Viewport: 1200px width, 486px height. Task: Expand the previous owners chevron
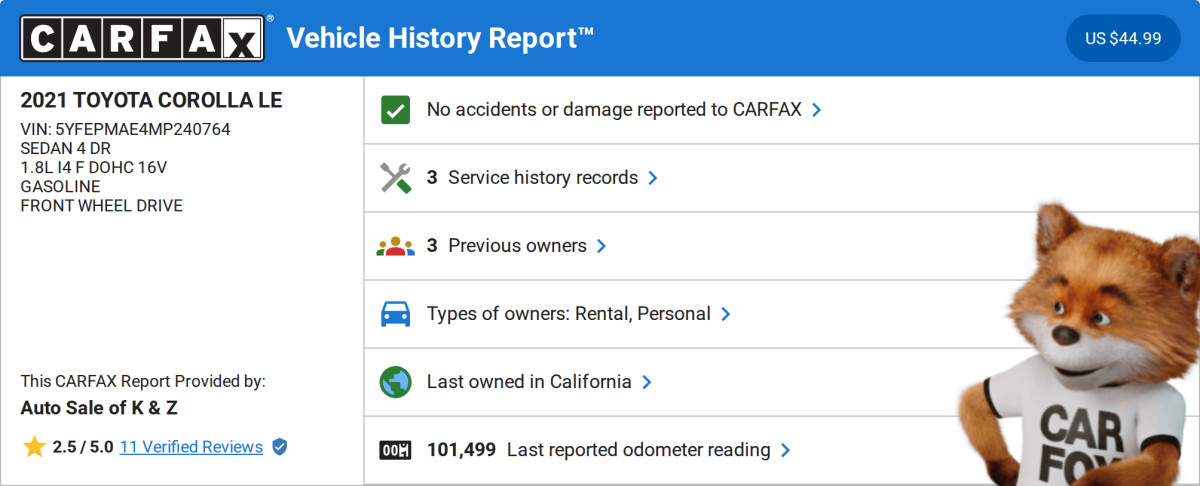tap(601, 246)
